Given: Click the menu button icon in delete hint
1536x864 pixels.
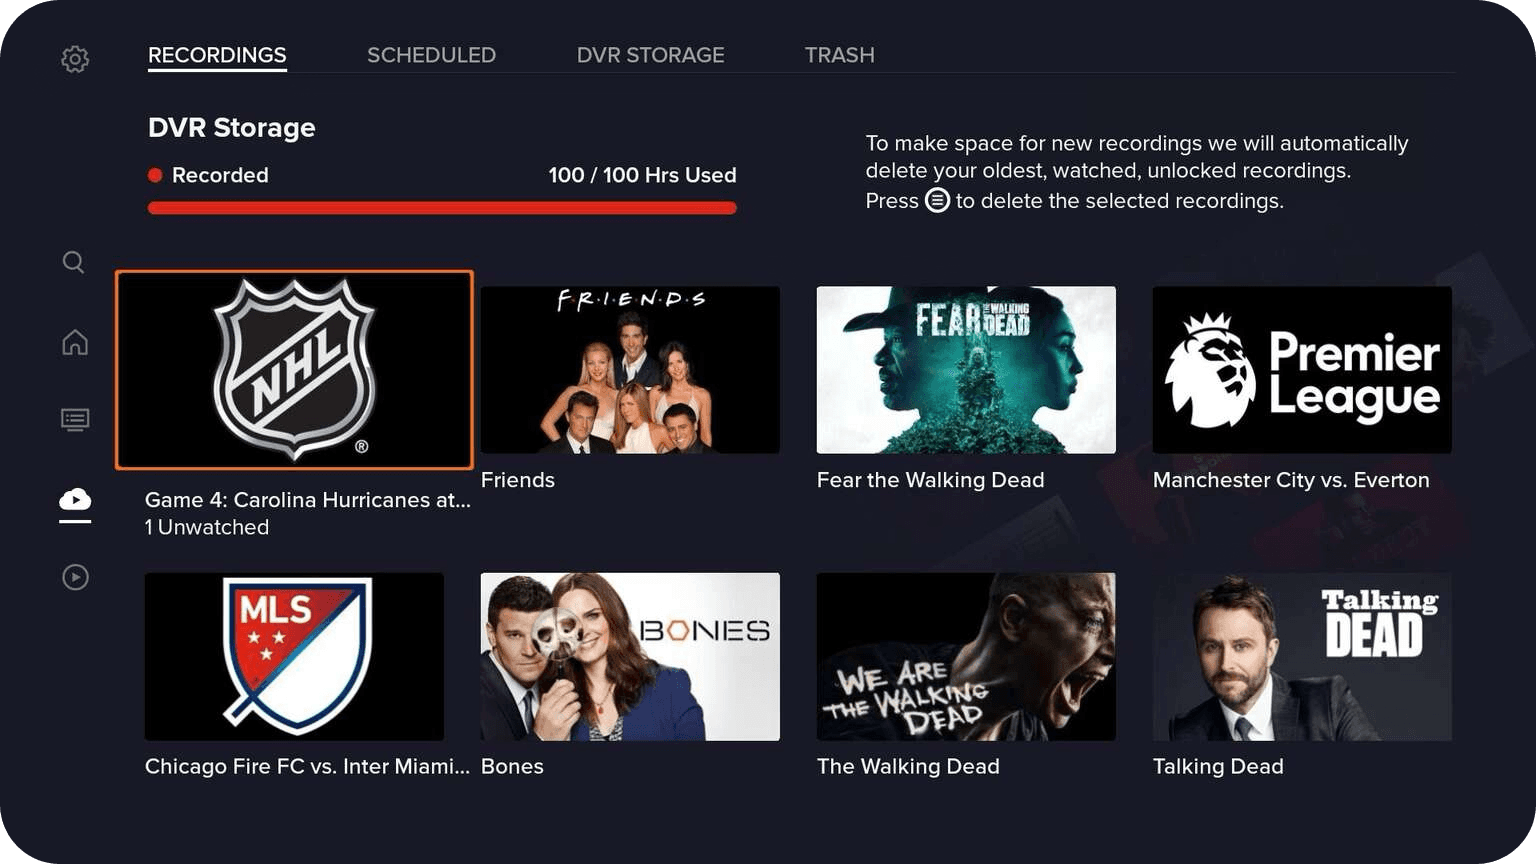Looking at the screenshot, I should point(937,200).
